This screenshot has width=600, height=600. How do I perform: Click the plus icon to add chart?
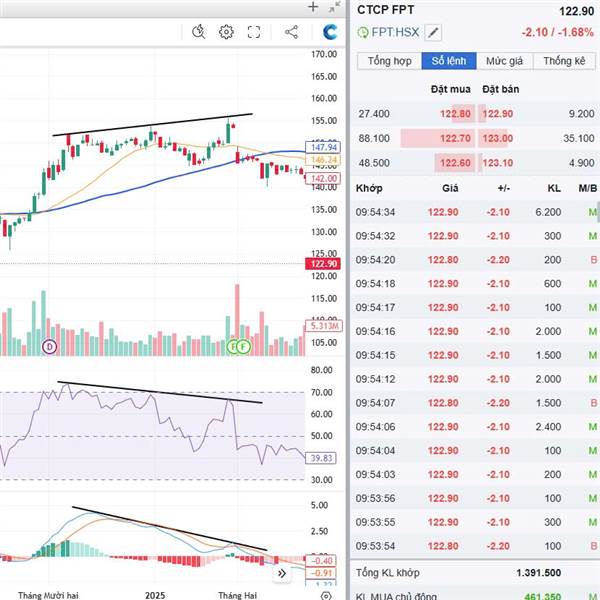point(313,7)
